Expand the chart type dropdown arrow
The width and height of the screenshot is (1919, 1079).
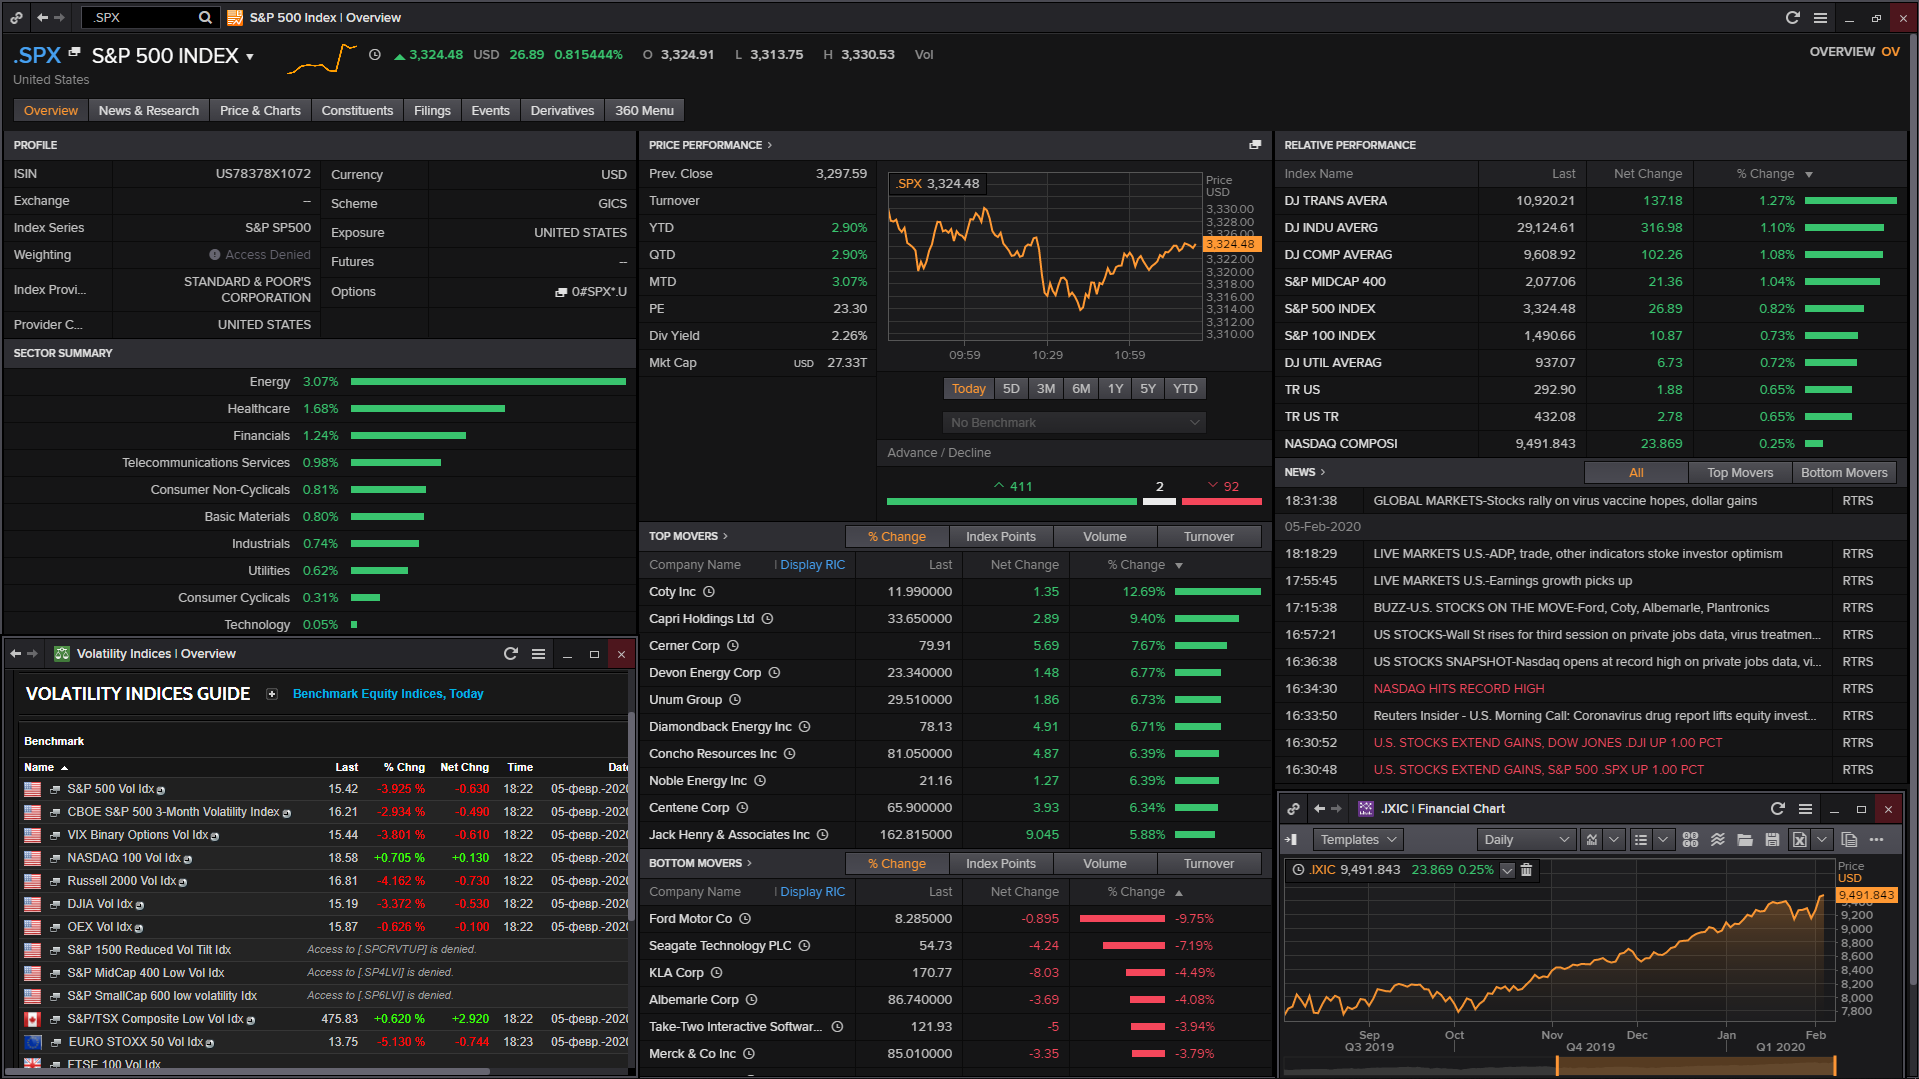1614,840
